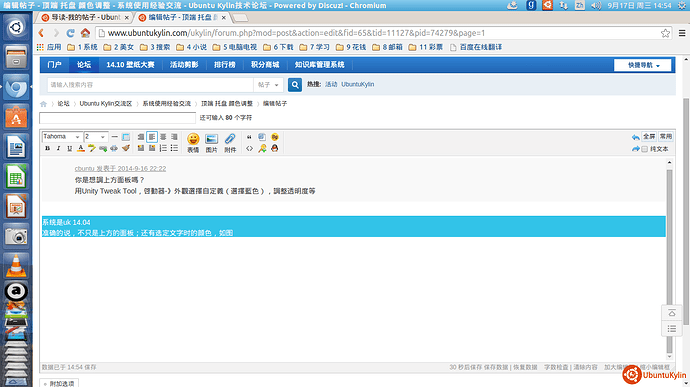Open the 附件 attachment uploader
This screenshot has height=387, width=690.
pyautogui.click(x=230, y=143)
